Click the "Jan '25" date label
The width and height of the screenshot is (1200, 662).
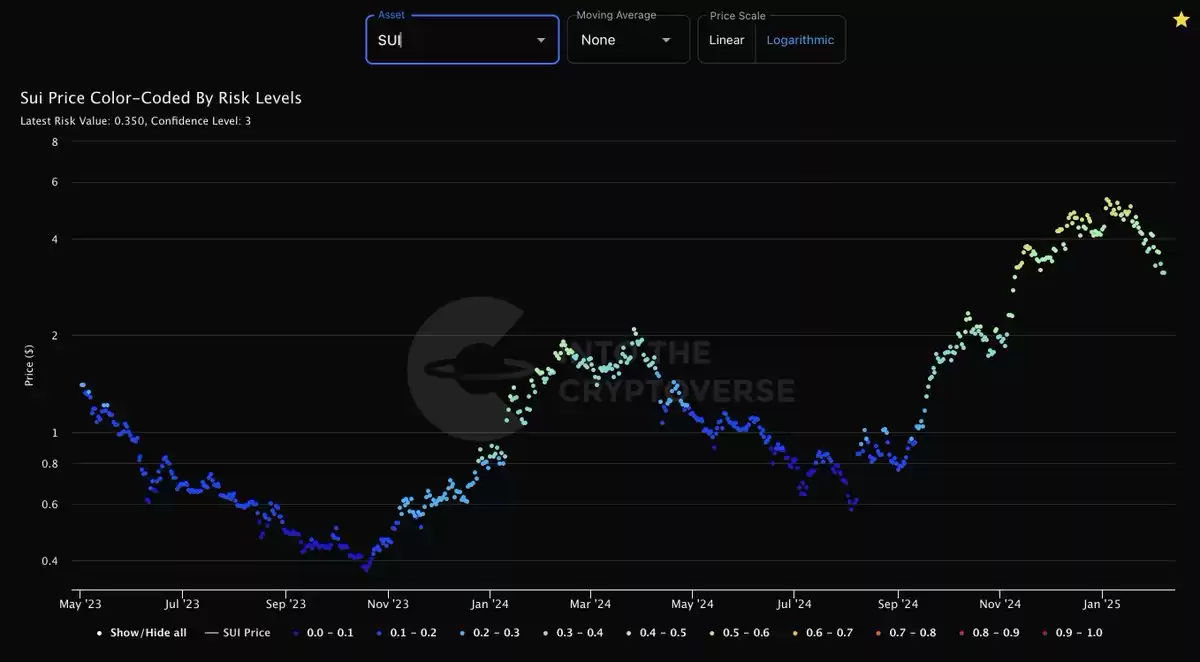pyautogui.click(x=1102, y=604)
